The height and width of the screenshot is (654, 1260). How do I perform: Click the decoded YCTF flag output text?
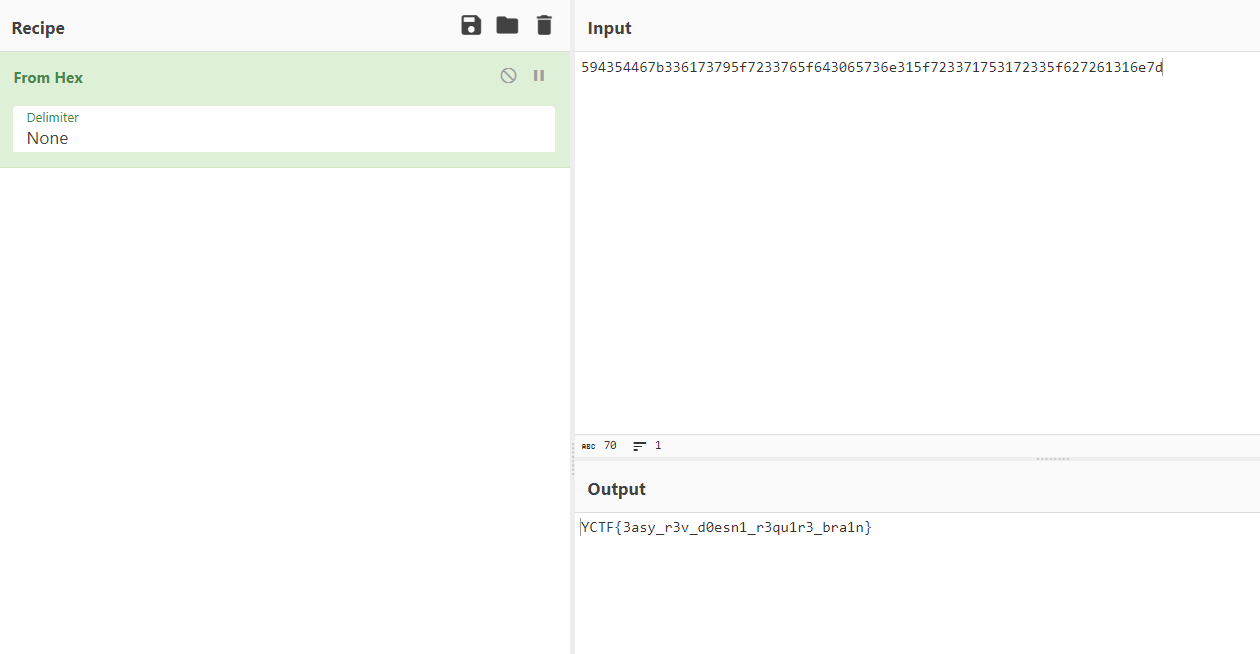(x=726, y=527)
